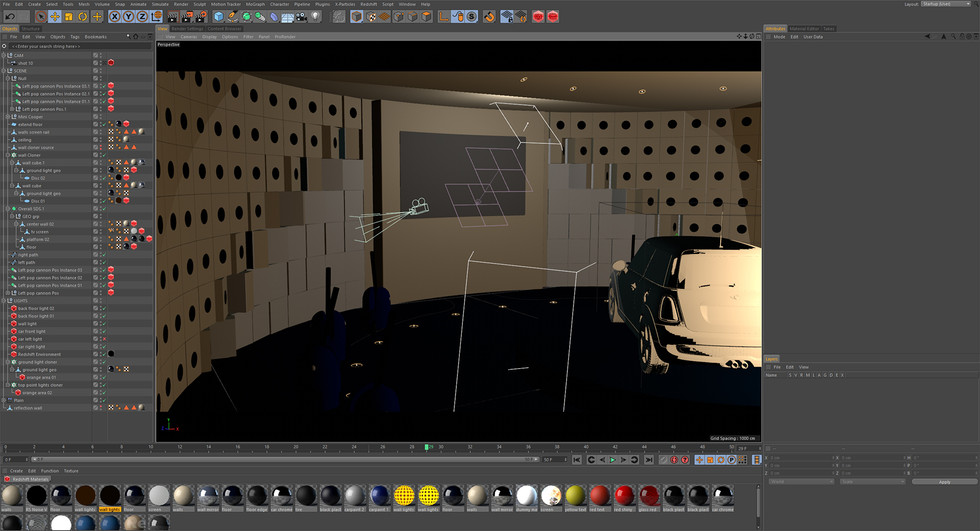Toggle enable check for car left light

click(104, 339)
